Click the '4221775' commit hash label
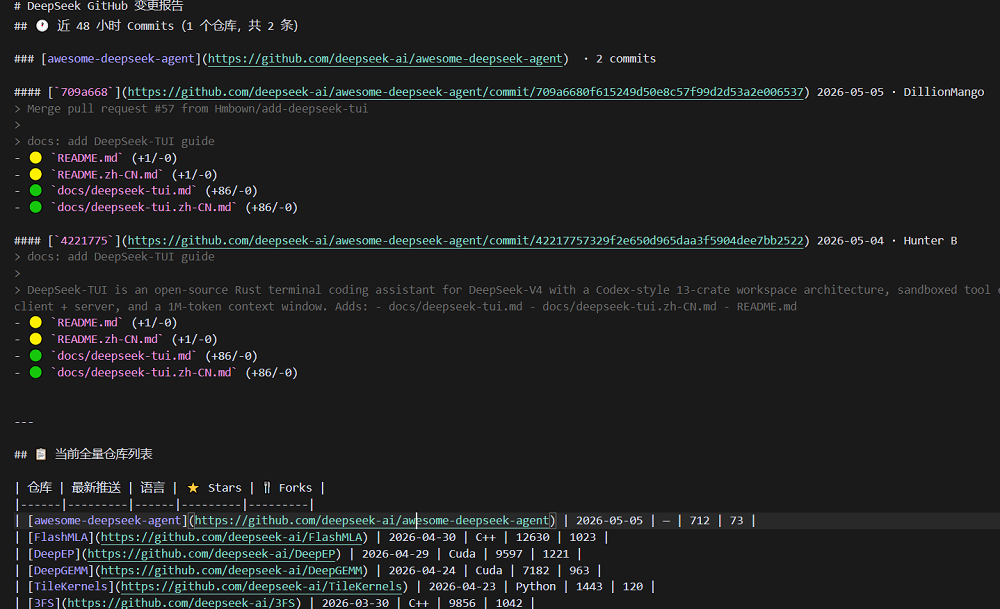This screenshot has width=1000, height=609. coord(84,240)
